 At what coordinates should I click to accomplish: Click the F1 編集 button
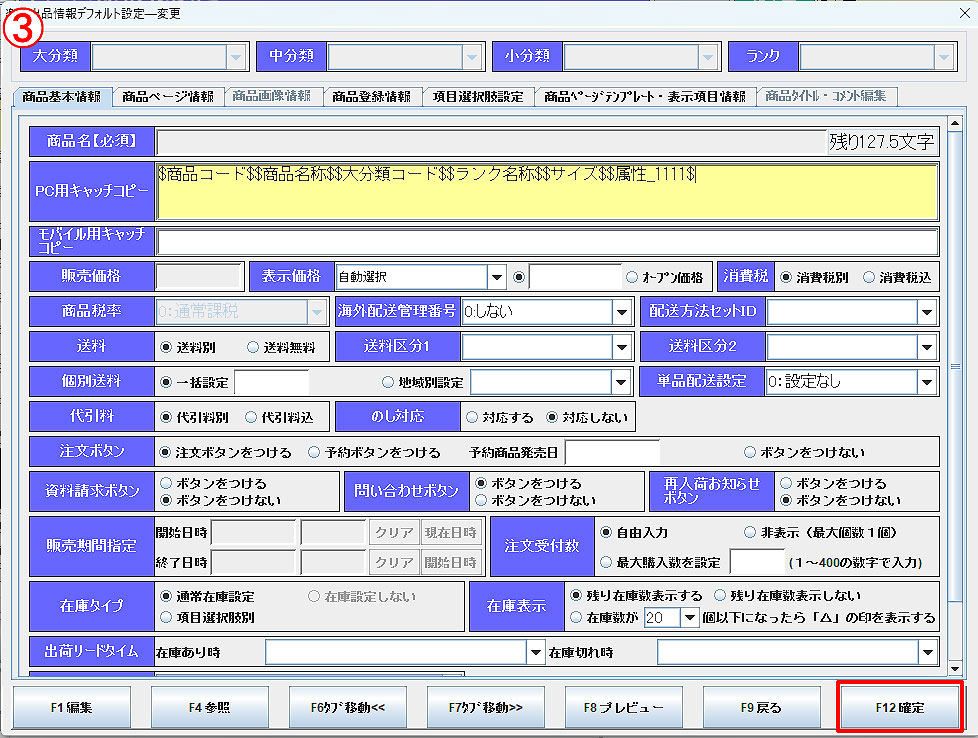[x=71, y=707]
